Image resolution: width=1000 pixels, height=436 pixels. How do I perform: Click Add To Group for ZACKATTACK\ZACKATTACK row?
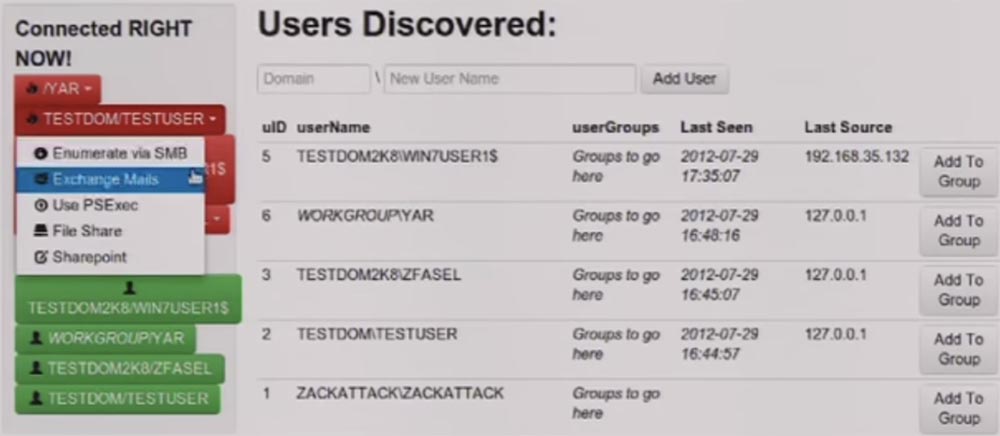click(x=958, y=408)
